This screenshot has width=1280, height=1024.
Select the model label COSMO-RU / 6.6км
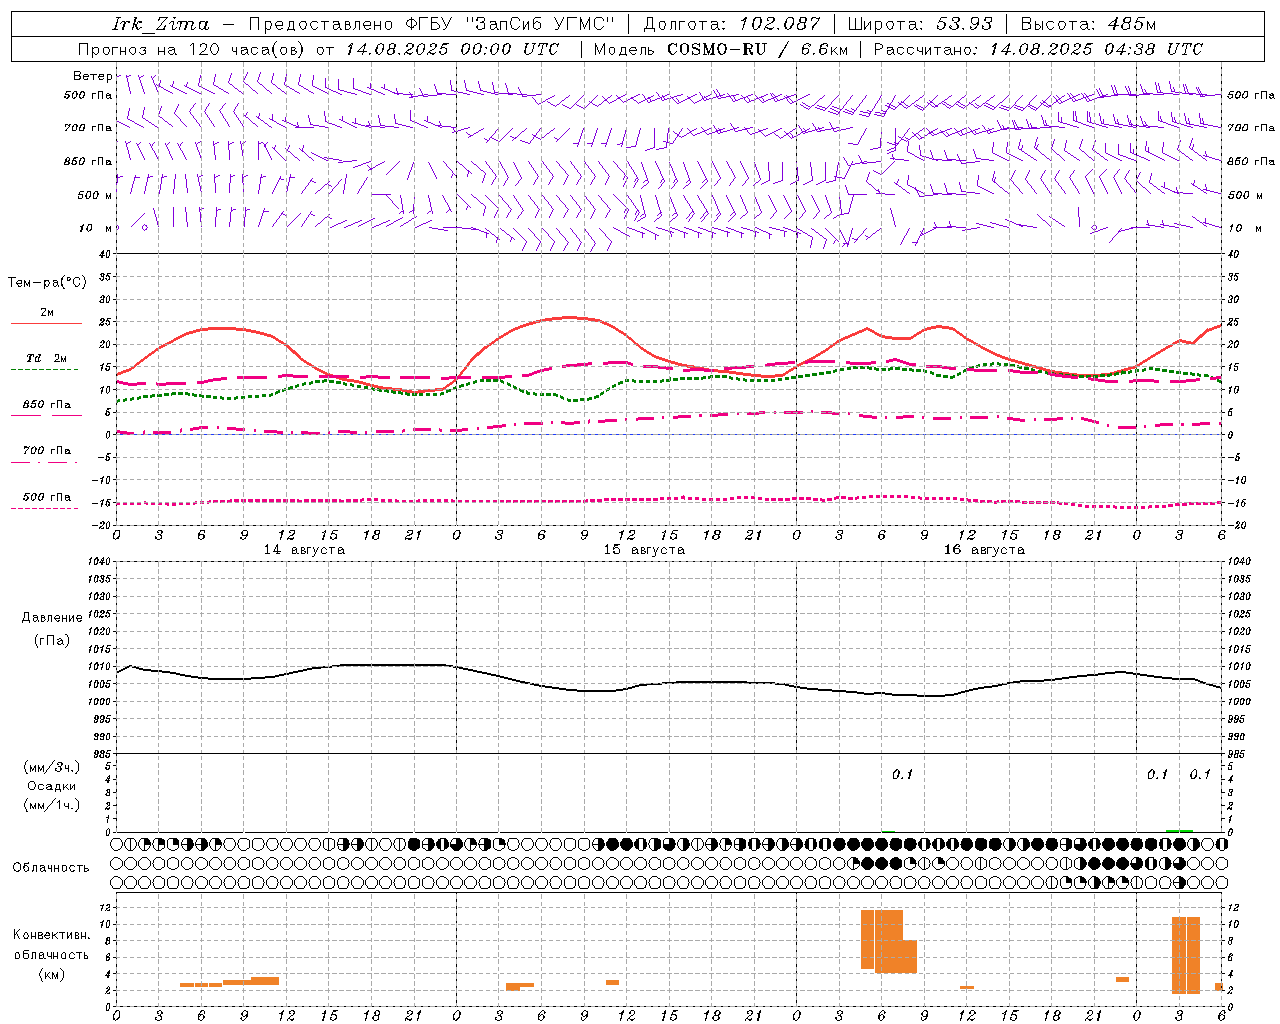[757, 49]
